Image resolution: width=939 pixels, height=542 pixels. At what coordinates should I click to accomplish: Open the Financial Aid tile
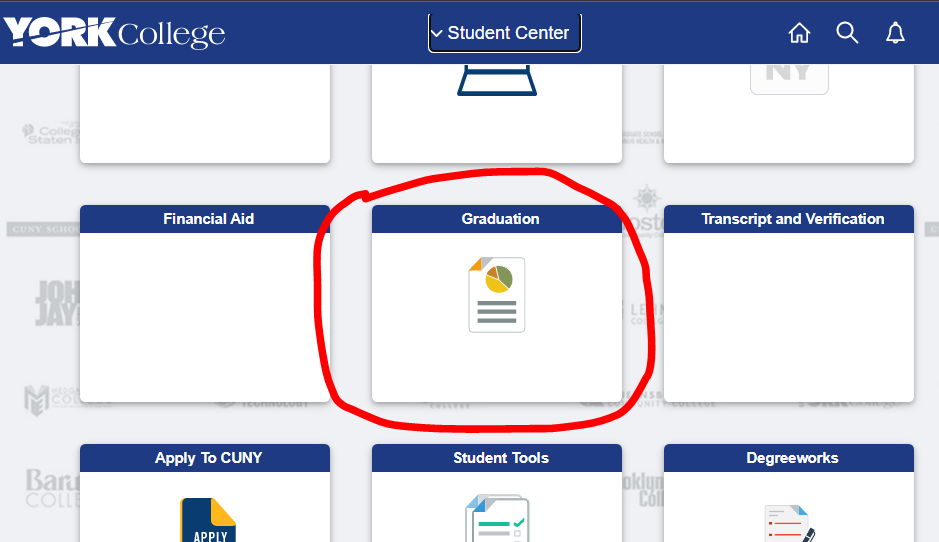click(x=205, y=304)
